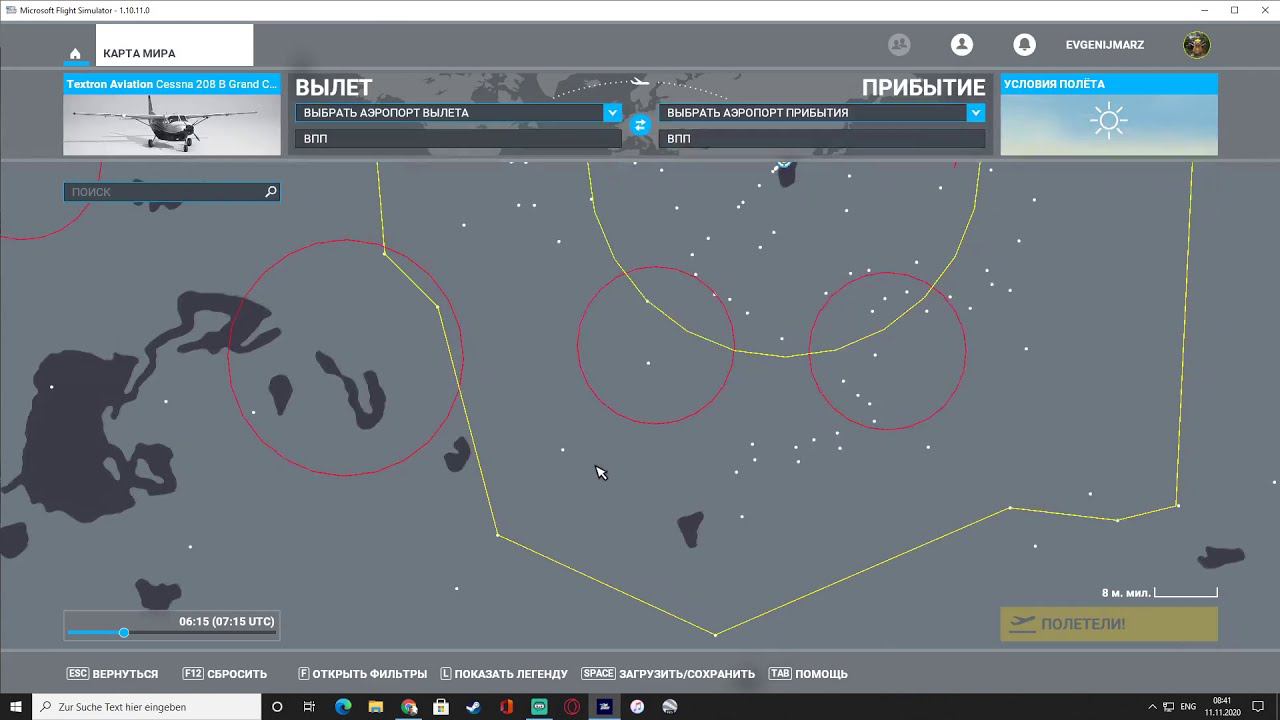Show hidden system tray icons
1280x720 pixels.
(1152, 707)
